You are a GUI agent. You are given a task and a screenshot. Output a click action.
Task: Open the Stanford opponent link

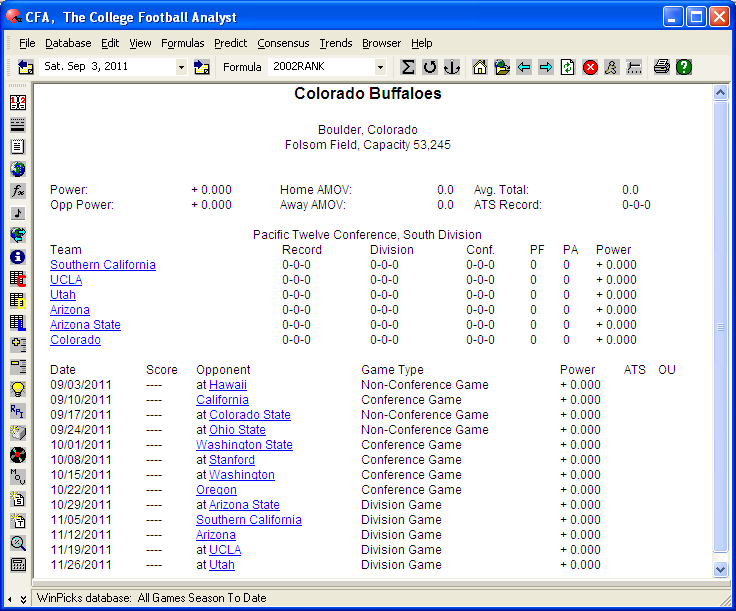tap(232, 460)
